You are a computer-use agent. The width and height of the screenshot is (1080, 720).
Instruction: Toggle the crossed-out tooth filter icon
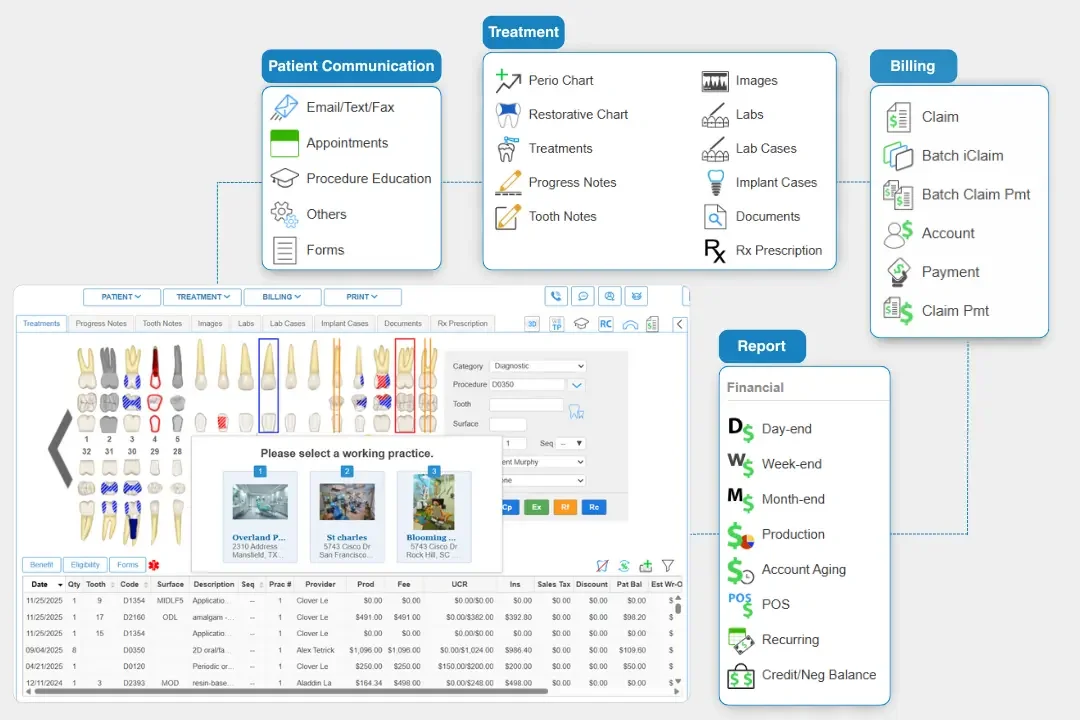(x=603, y=566)
